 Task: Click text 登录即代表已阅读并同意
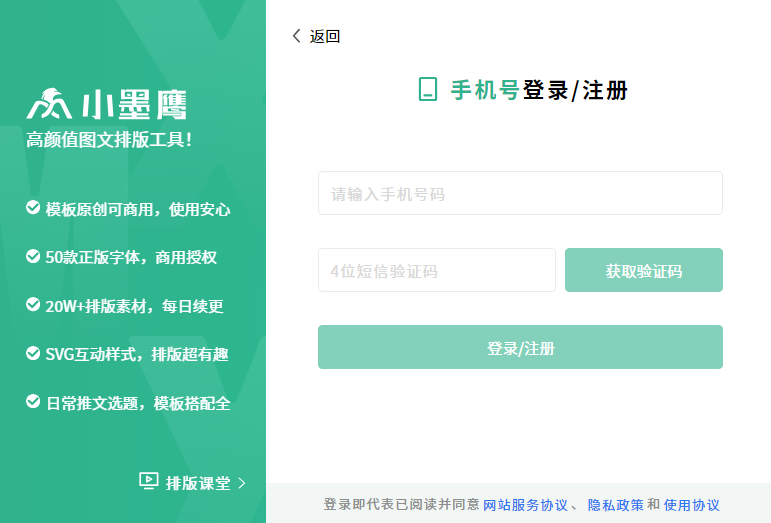[401, 505]
